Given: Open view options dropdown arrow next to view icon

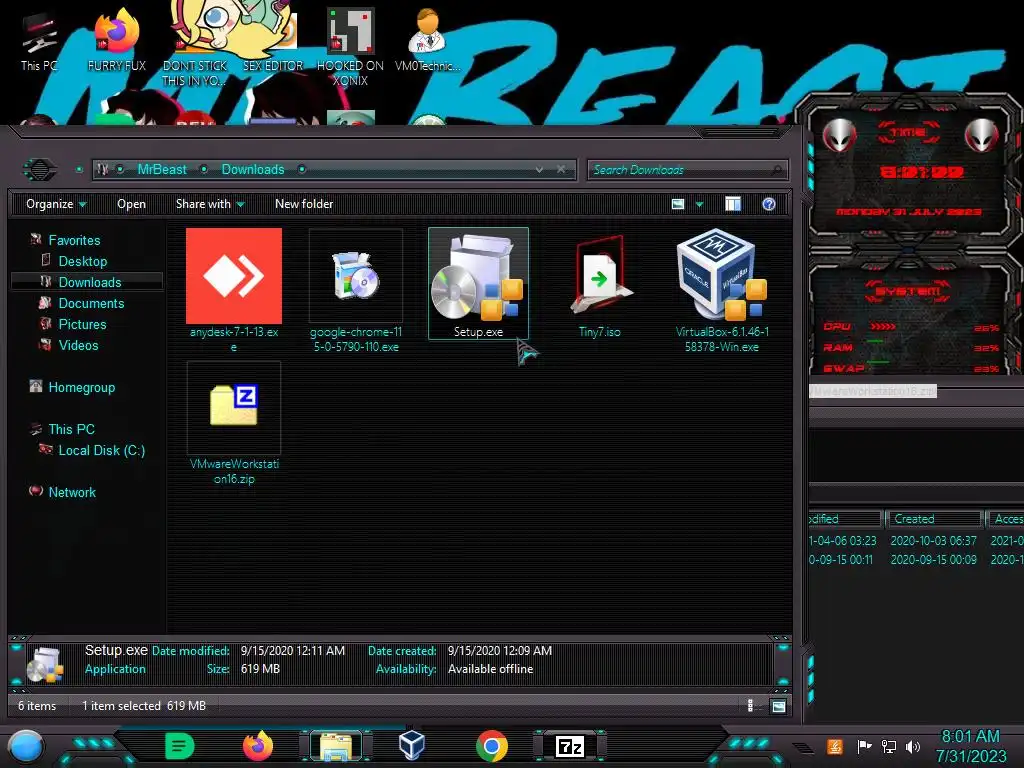Looking at the screenshot, I should tap(699, 204).
